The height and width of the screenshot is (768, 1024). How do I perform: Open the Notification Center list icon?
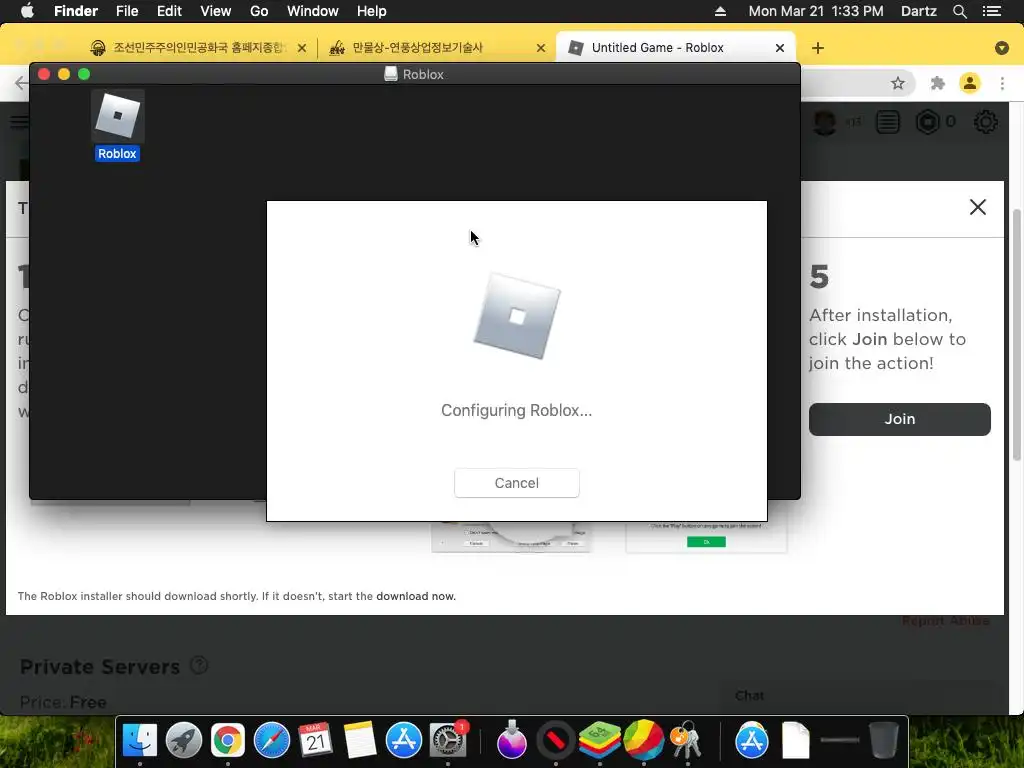pyautogui.click(x=991, y=11)
